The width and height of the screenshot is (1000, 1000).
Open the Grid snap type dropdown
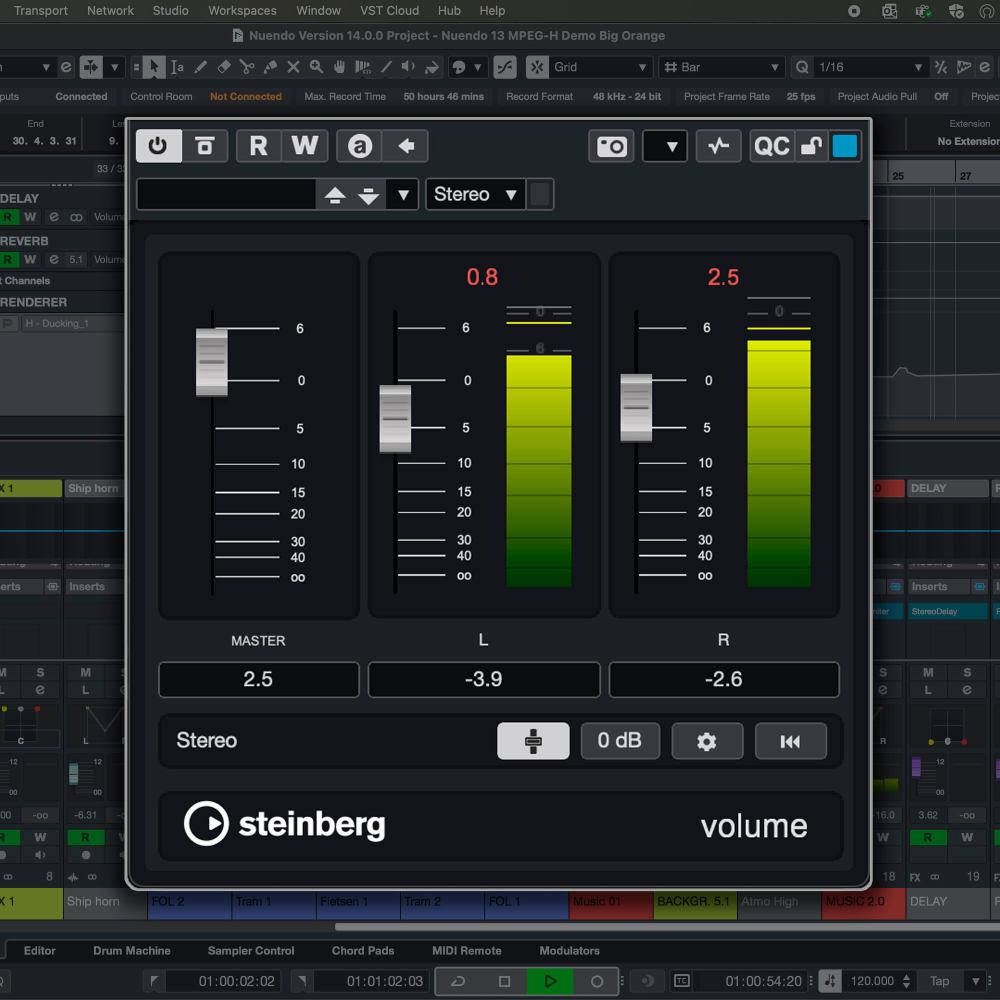[x=601, y=67]
